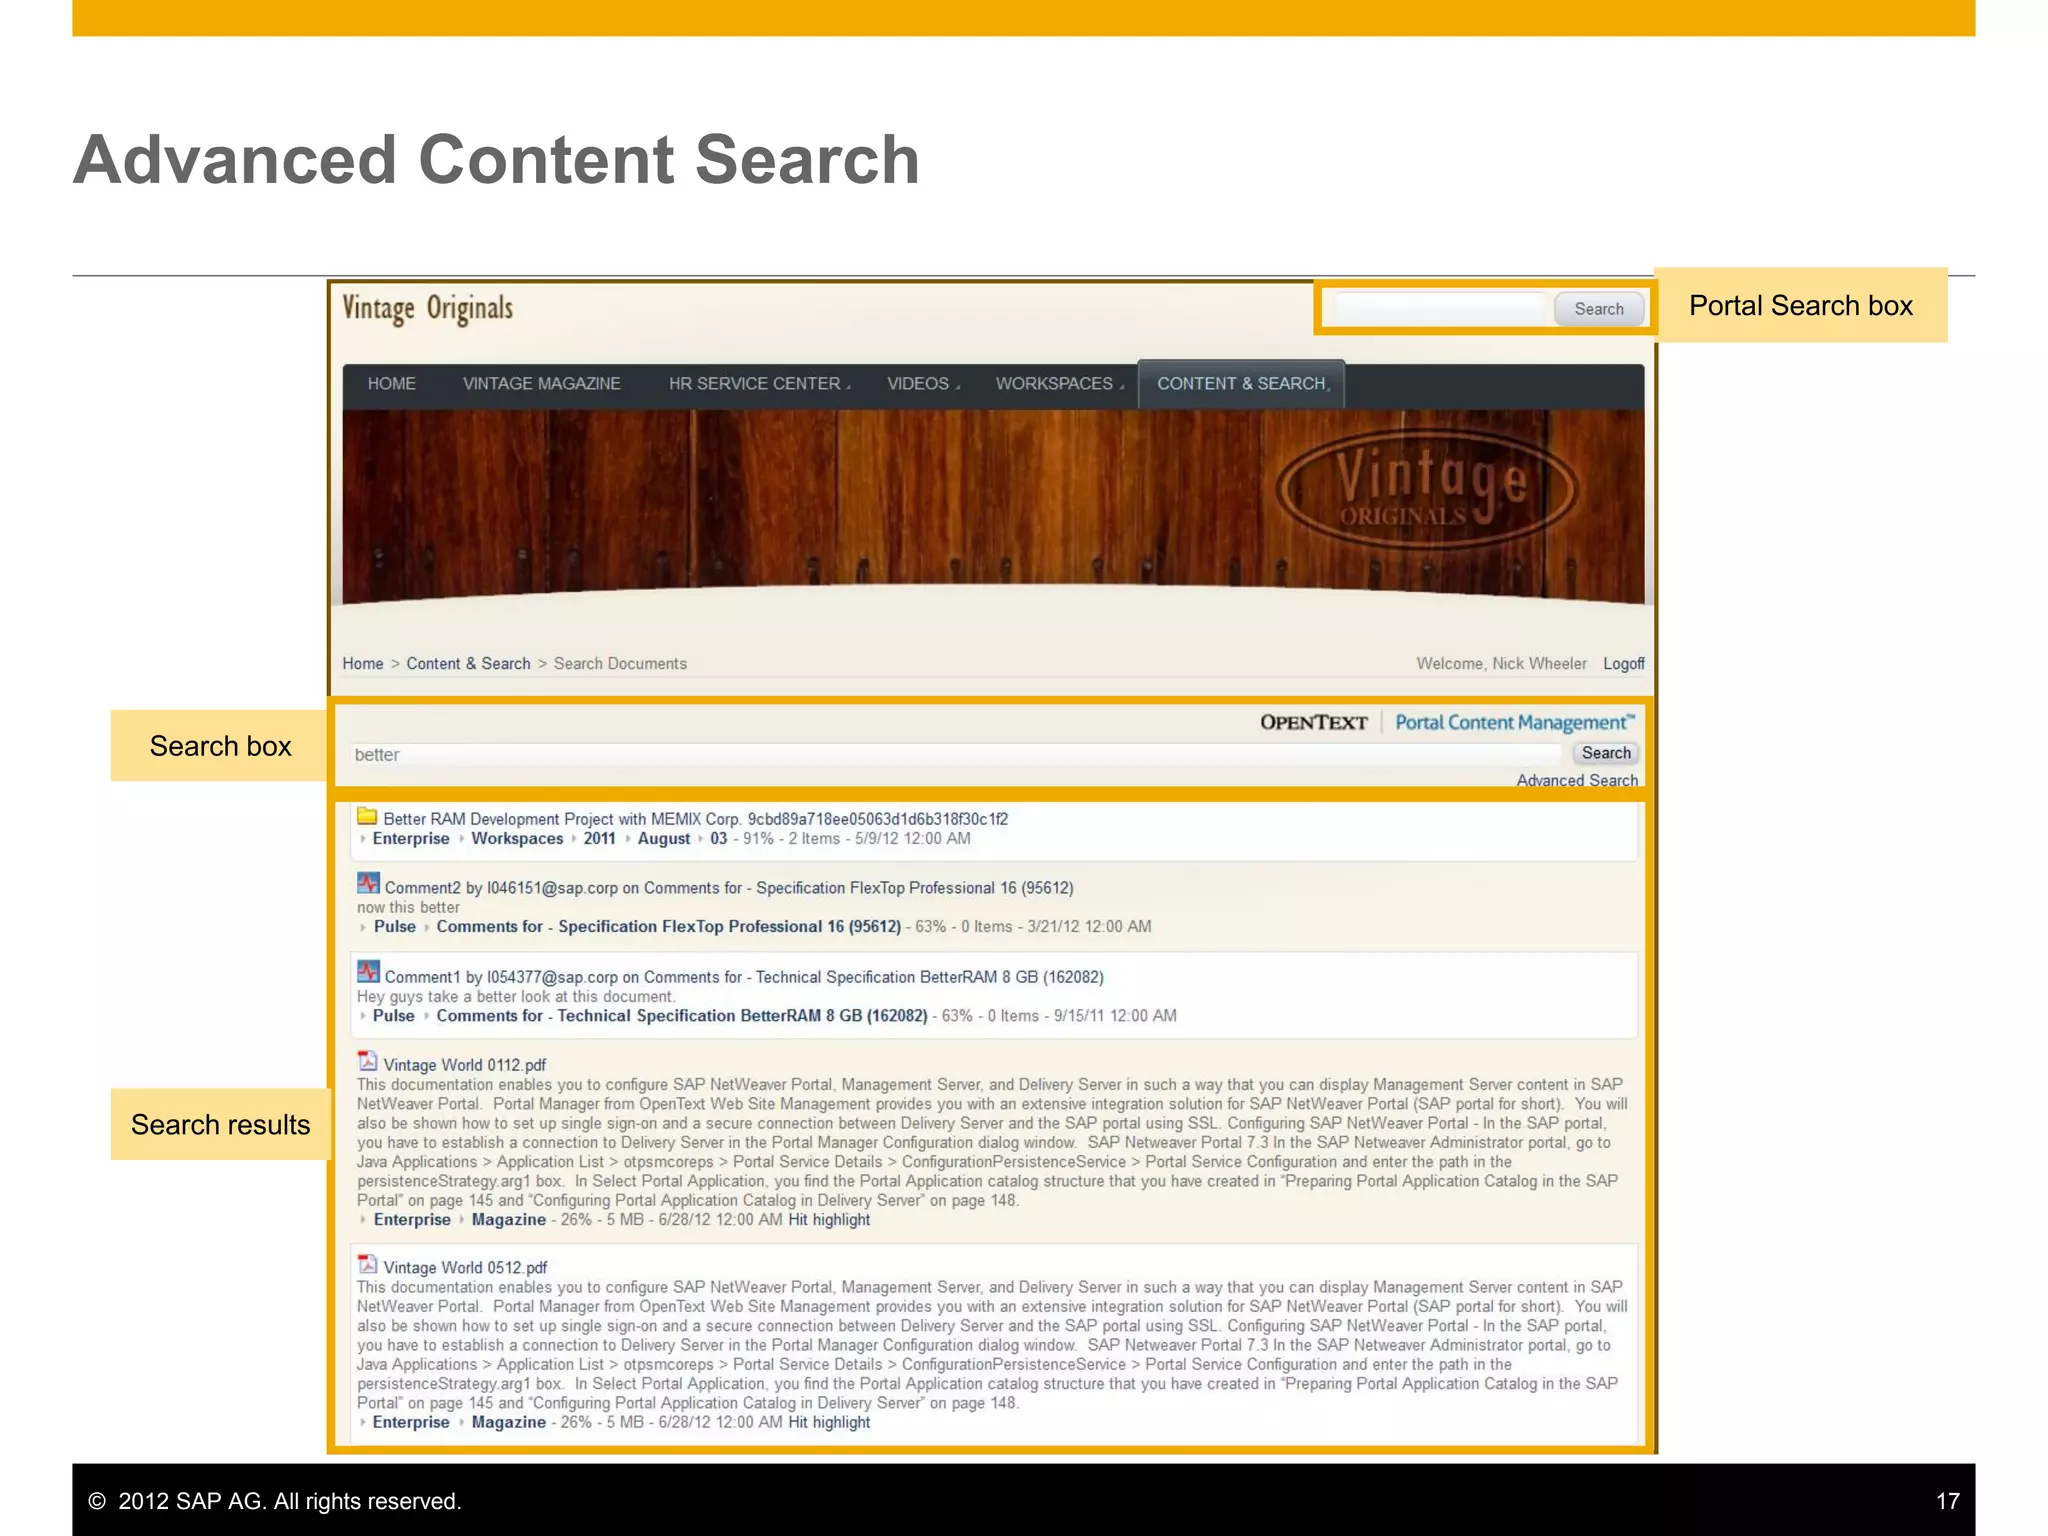Viewport: 2048px width, 1536px height.
Task: Click the folder icon of Better RAM Development Project
Action: click(x=367, y=816)
